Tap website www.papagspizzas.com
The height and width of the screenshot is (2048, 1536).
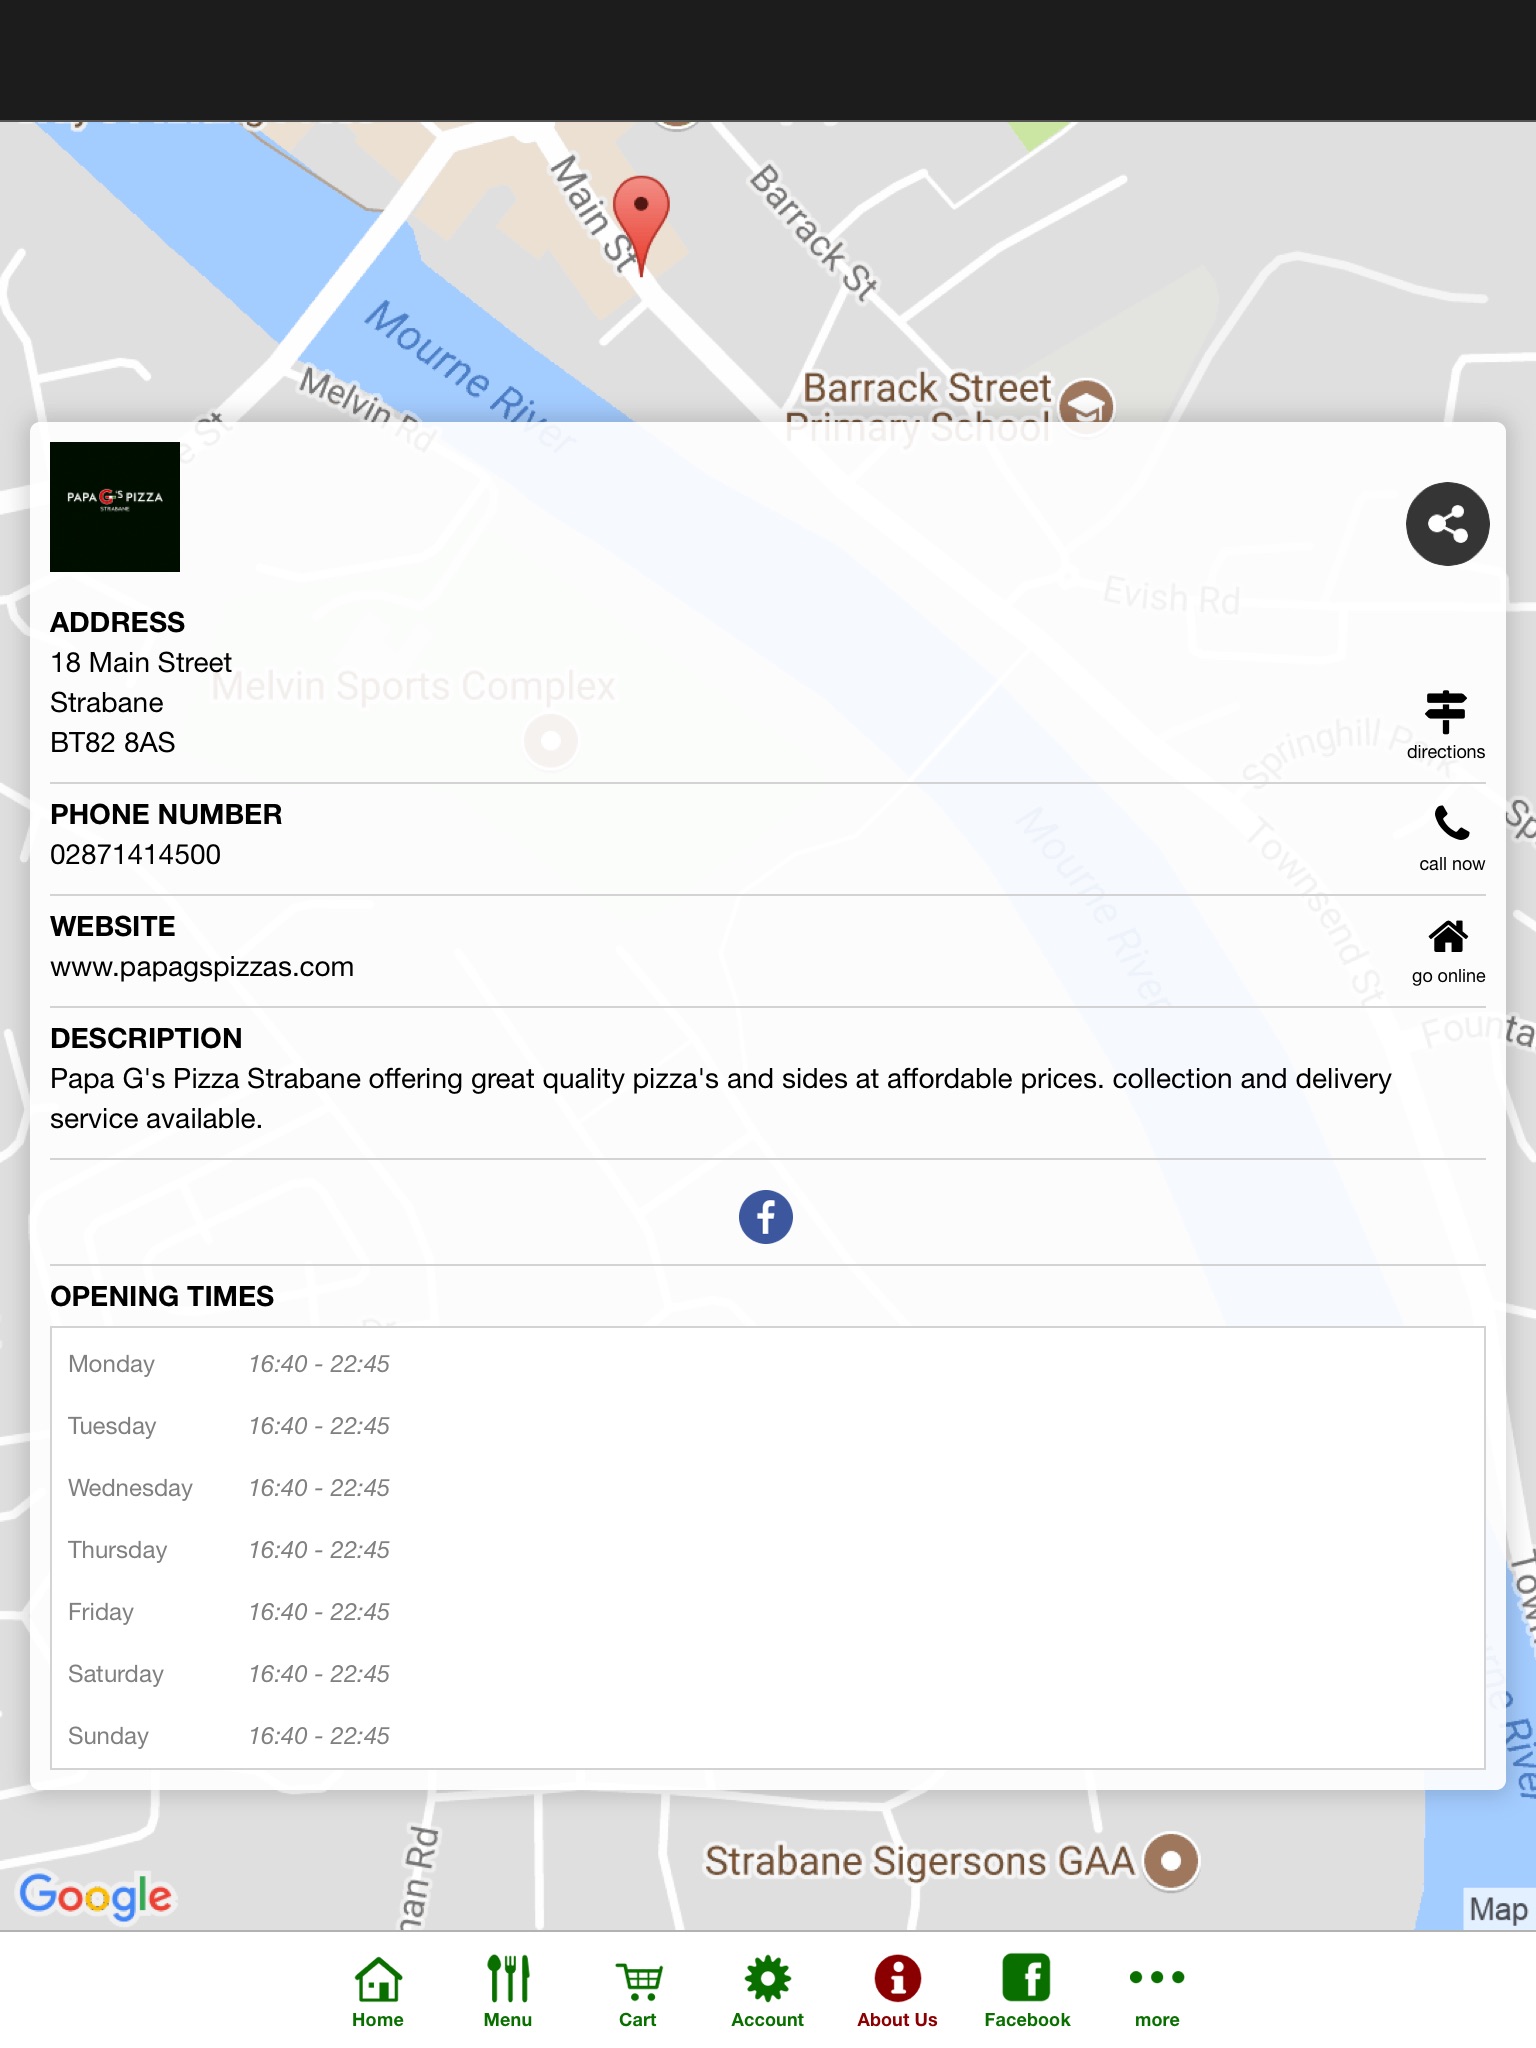point(202,967)
